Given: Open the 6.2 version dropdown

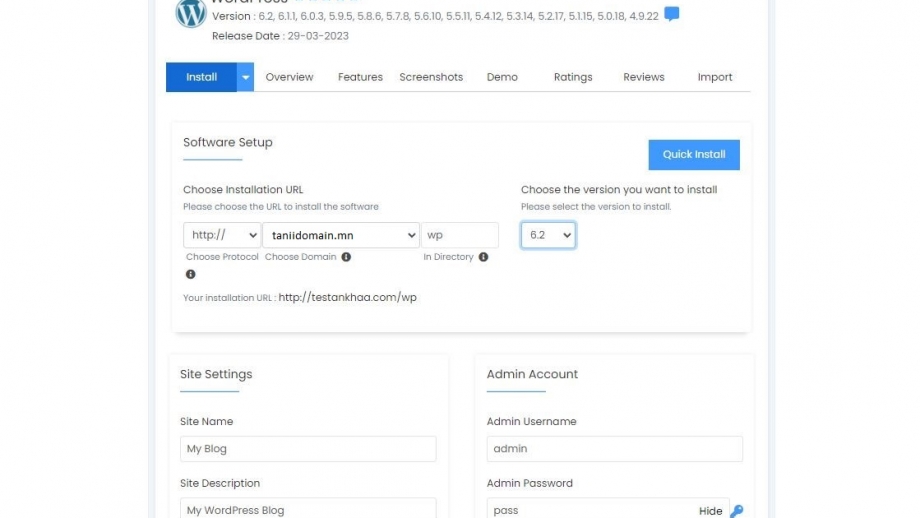Looking at the screenshot, I should [x=548, y=235].
